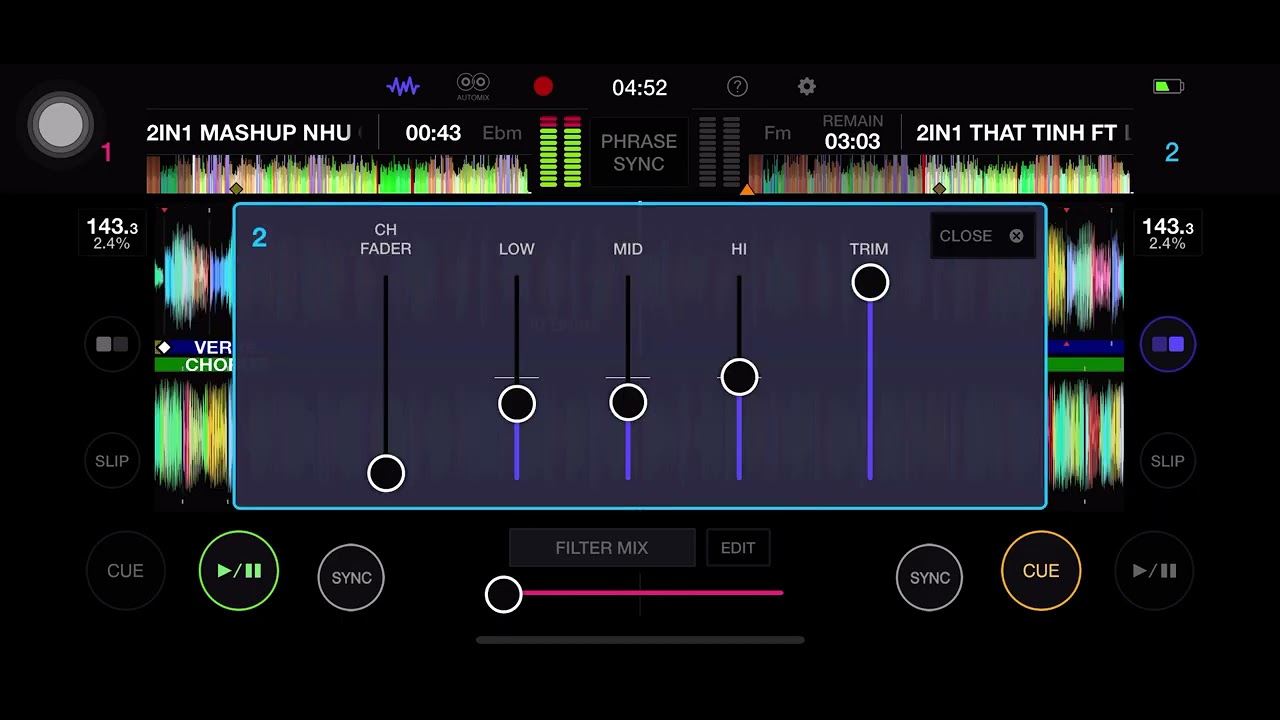The width and height of the screenshot is (1280, 720).
Task: Select deck 1 number indicator
Action: point(106,152)
